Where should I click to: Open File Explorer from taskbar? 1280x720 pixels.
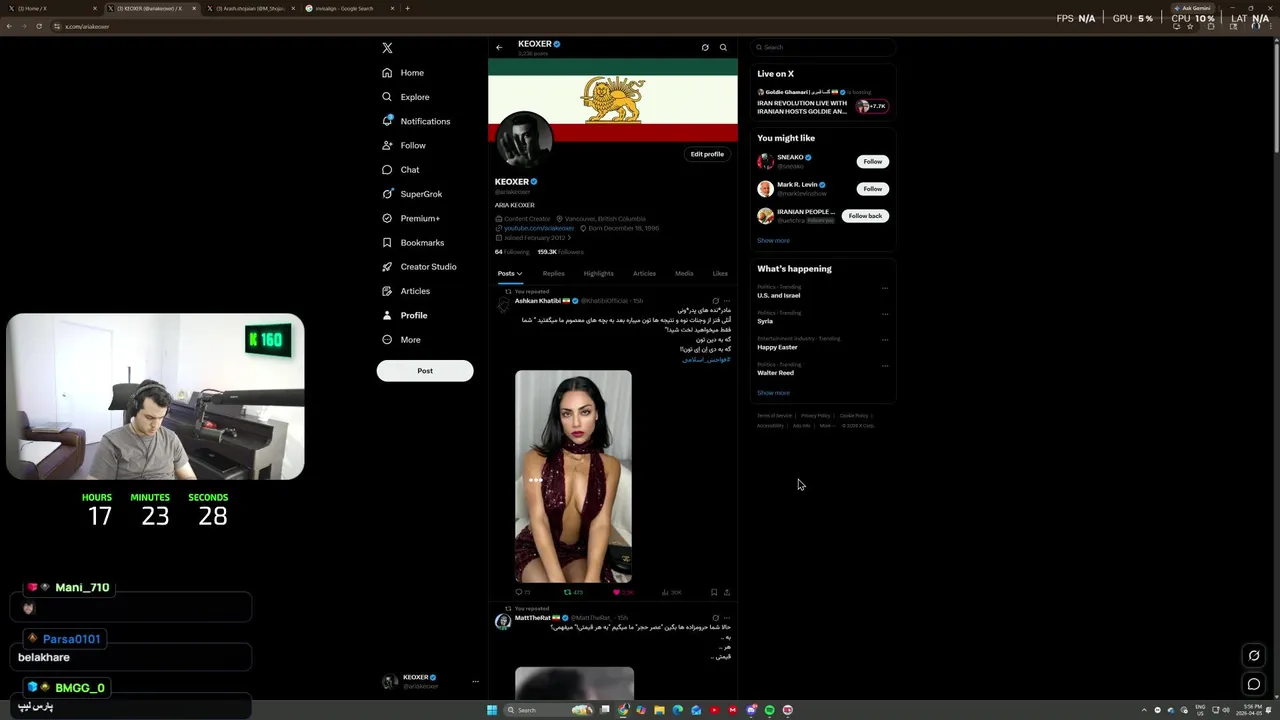(x=659, y=710)
